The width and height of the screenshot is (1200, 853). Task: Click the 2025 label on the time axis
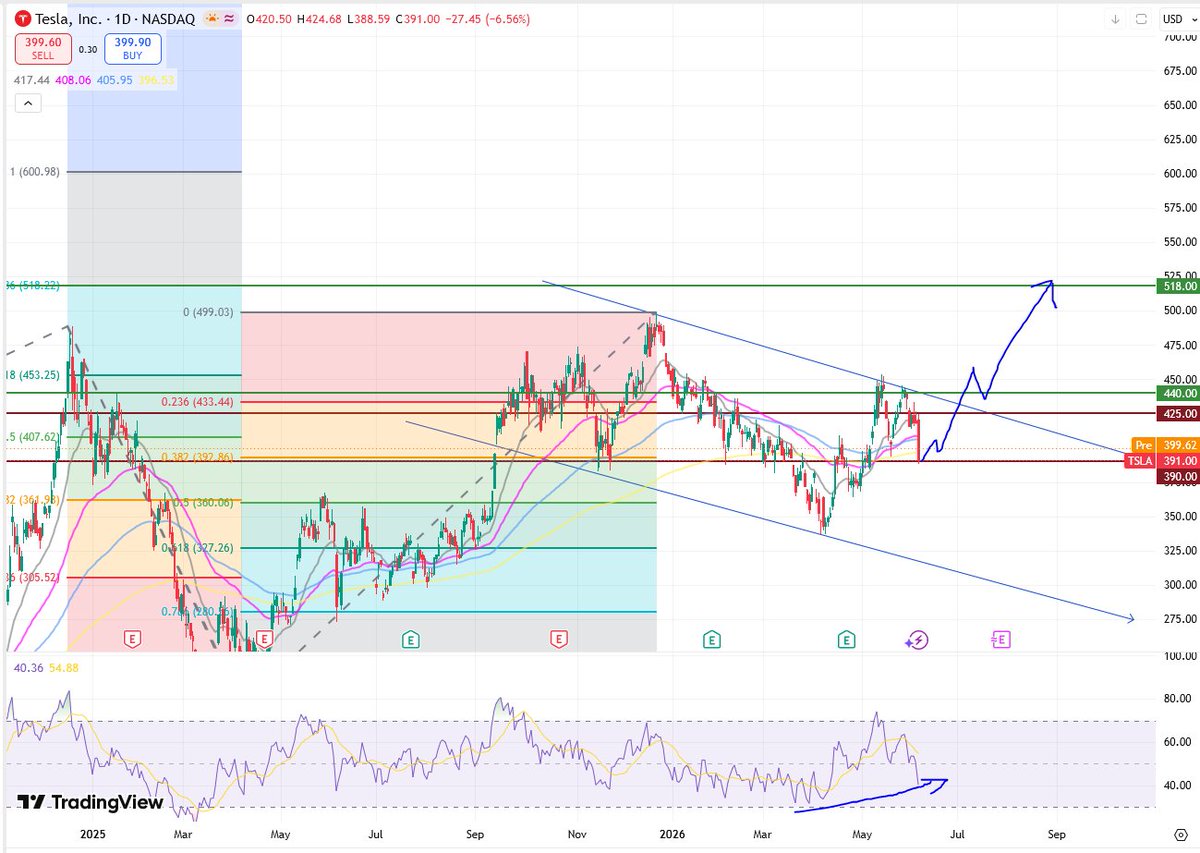click(92, 834)
